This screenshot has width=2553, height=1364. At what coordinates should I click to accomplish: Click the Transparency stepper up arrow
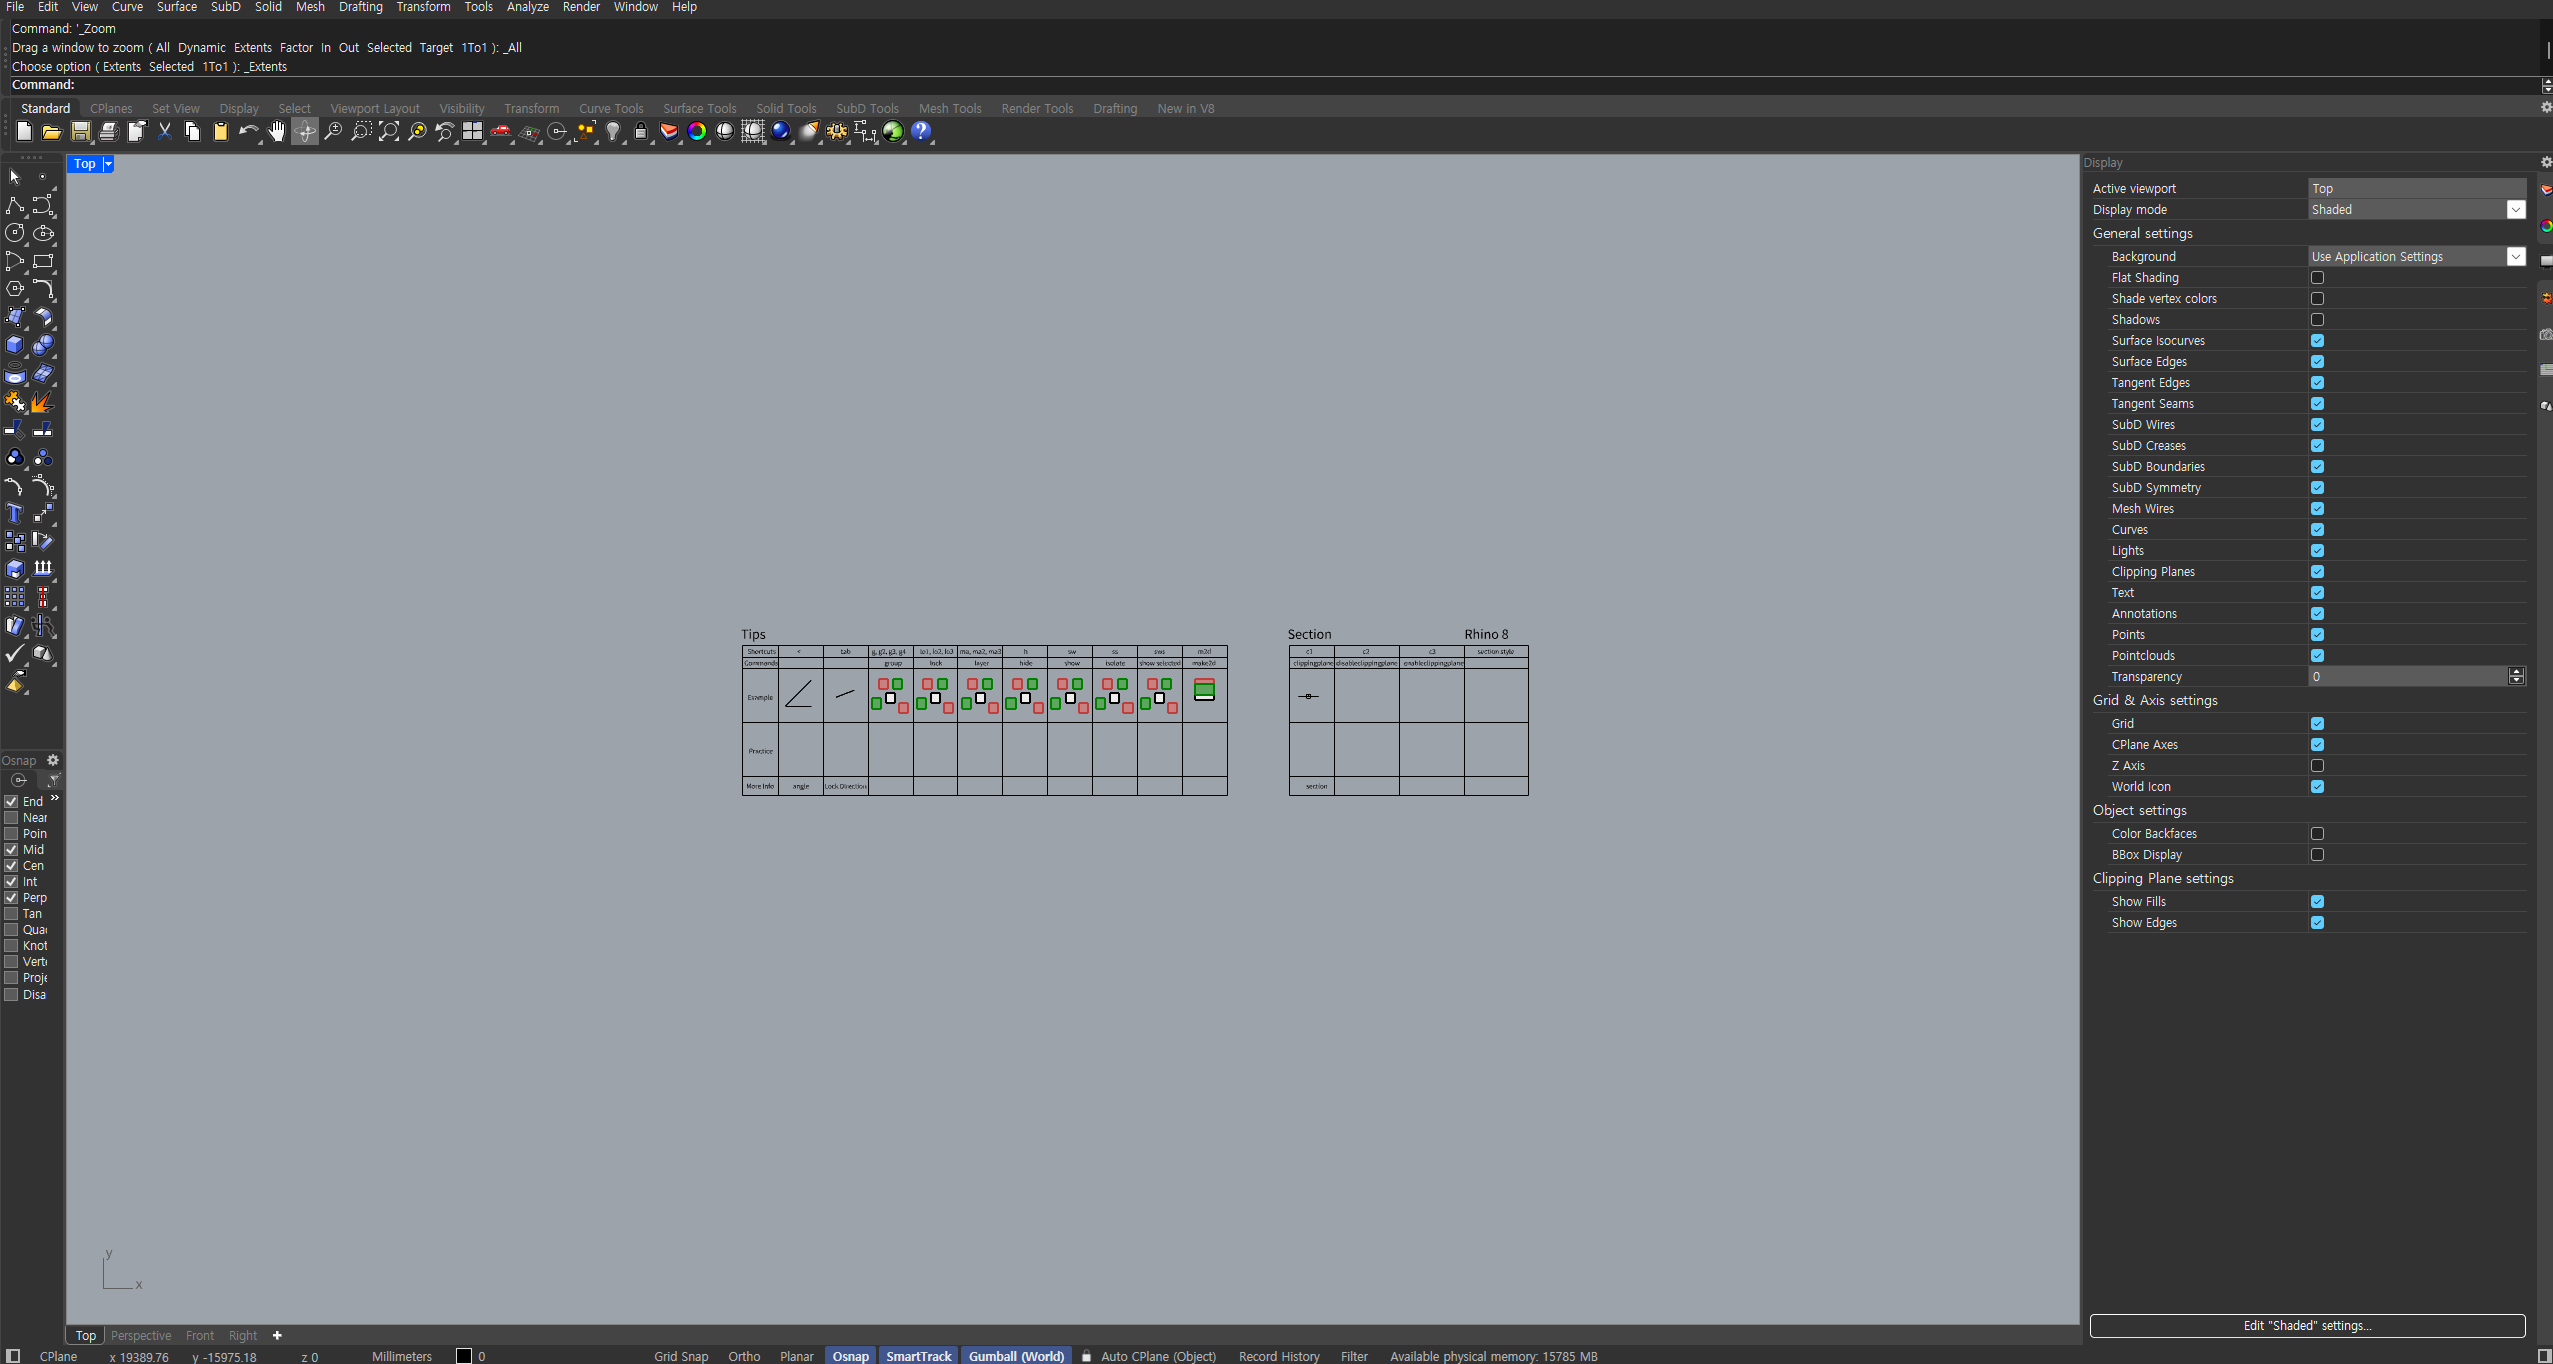[x=2516, y=672]
